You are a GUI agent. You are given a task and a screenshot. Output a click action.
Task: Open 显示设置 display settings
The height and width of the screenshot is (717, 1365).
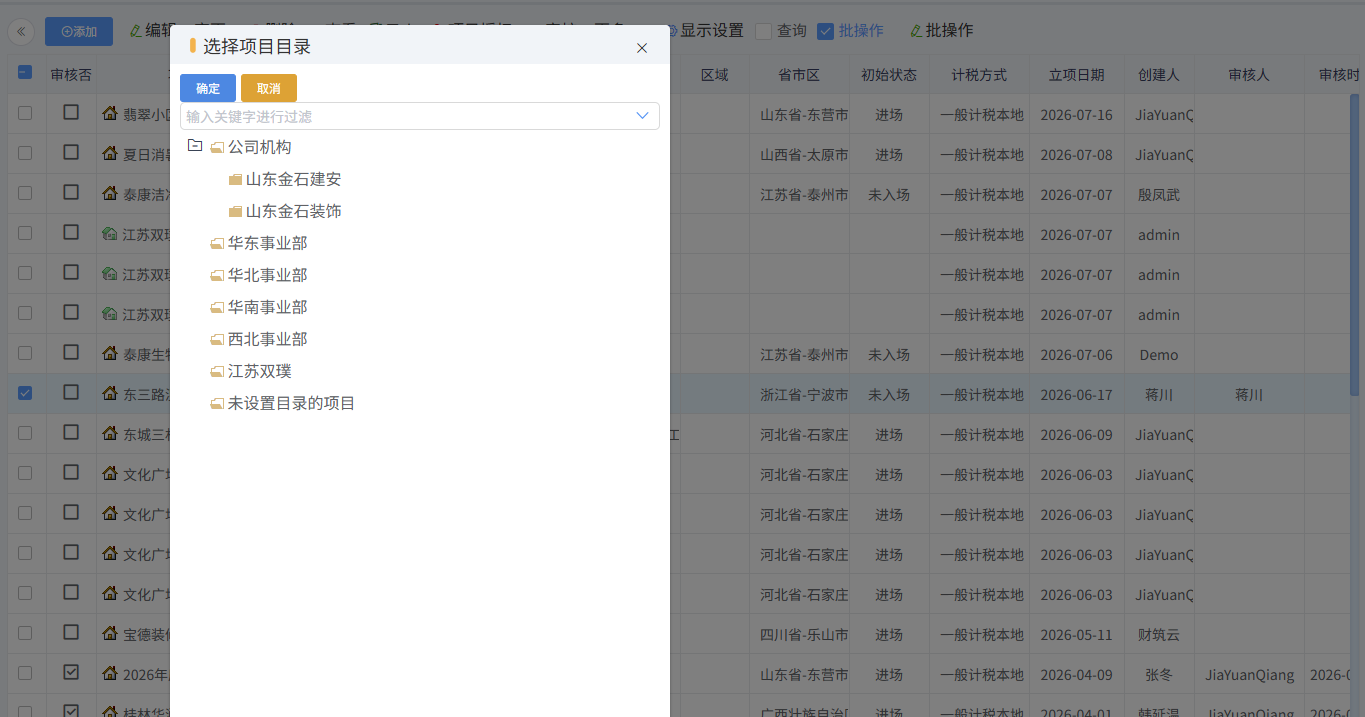tap(705, 31)
